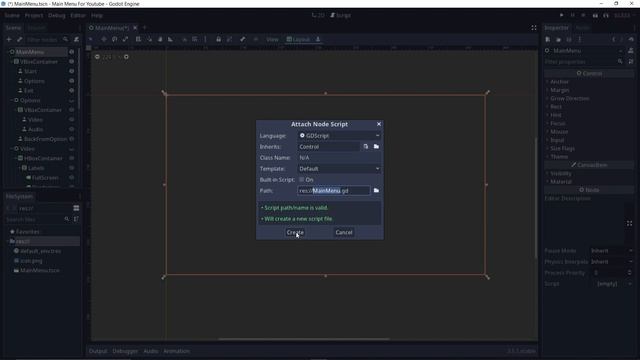Switch to the 2D workspace
This screenshot has height=360, width=640.
318,16
